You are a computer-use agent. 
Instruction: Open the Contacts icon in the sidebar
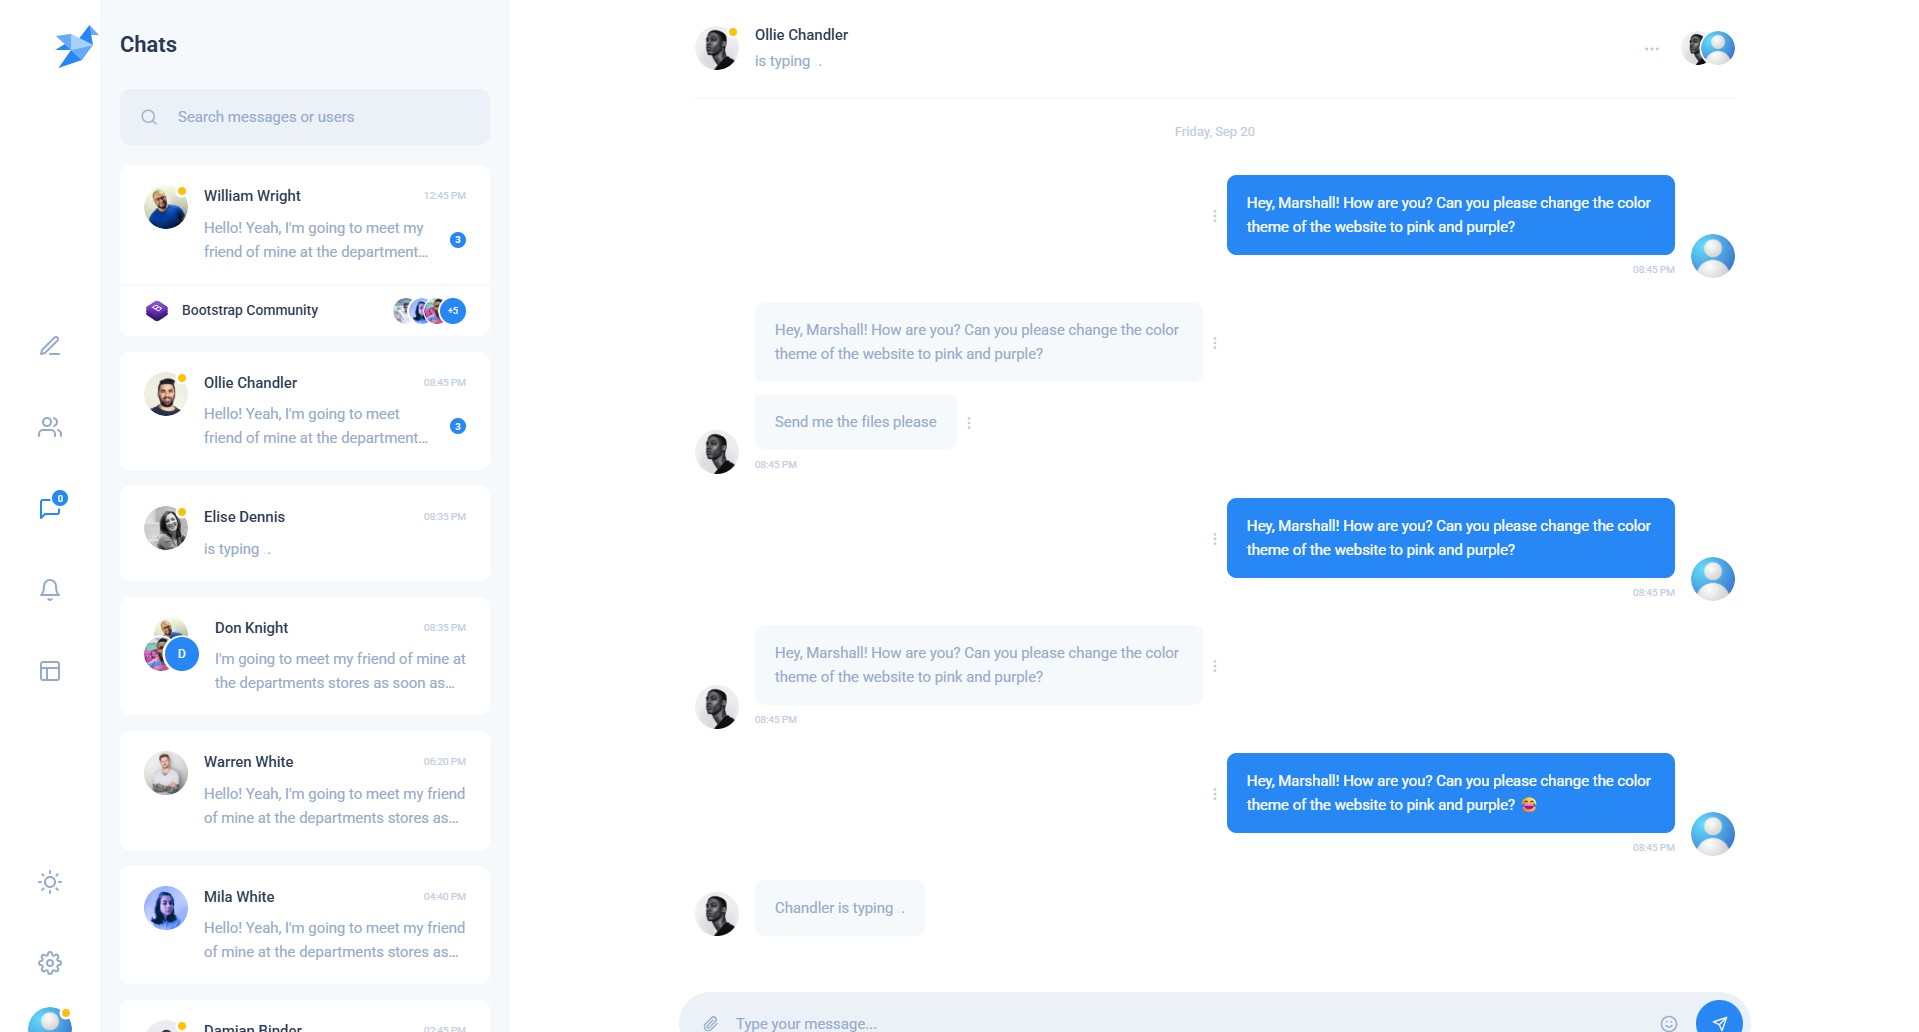[x=49, y=427]
